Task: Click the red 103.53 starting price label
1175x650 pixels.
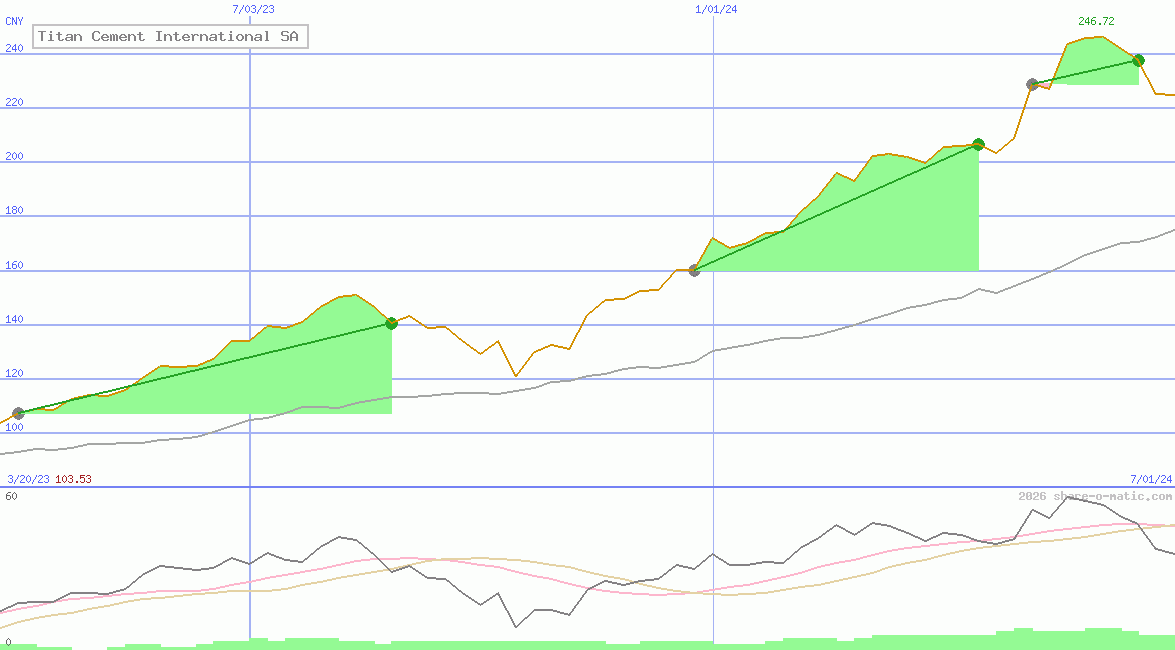Action: (x=73, y=479)
